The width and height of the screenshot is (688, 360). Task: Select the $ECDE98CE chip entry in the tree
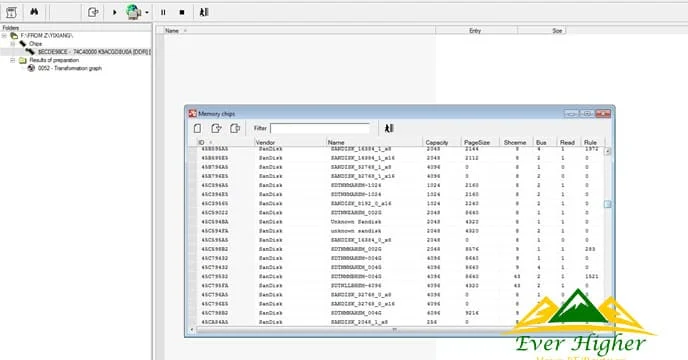pyautogui.click(x=94, y=52)
